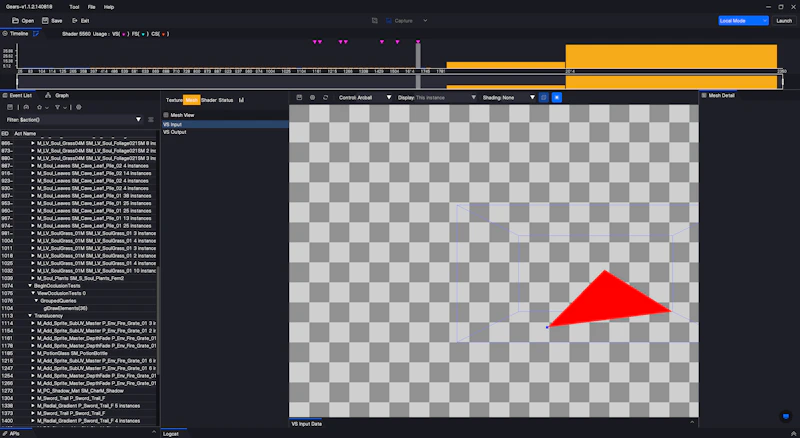Click the gauge icon in Event List toolbar

[26, 107]
